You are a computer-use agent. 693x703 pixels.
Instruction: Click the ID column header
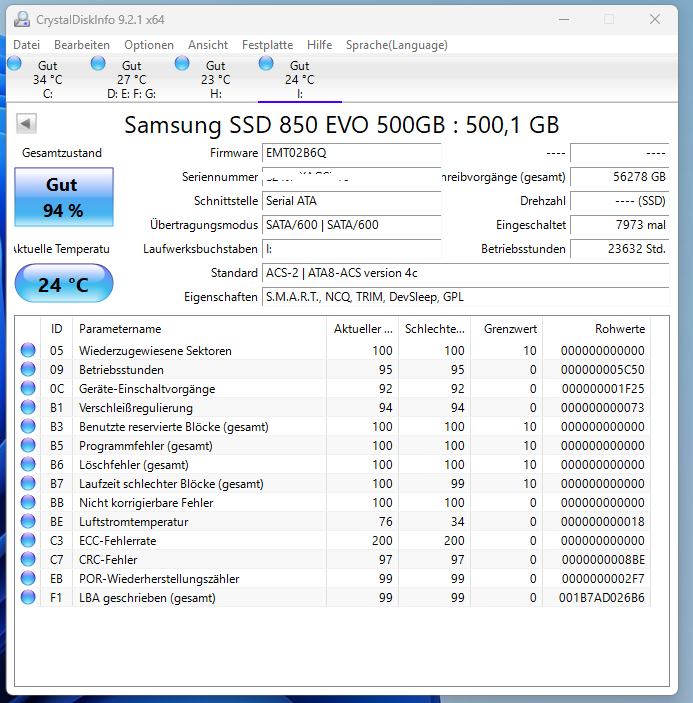pyautogui.click(x=56, y=329)
